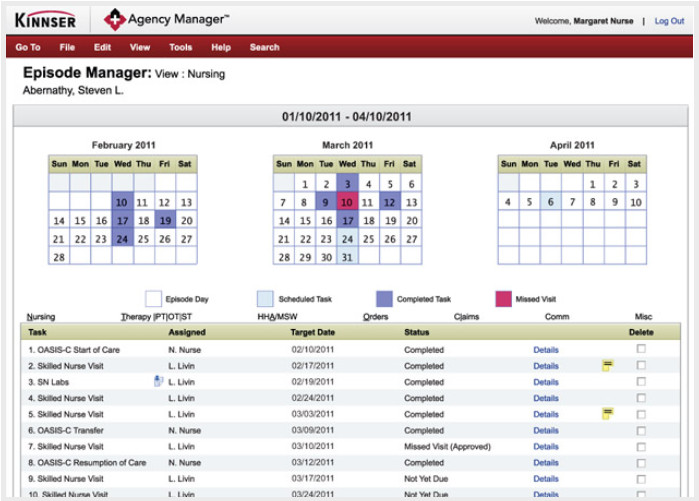This screenshot has width=699, height=501.
Task: Switch to the Misc tab
Action: (643, 316)
